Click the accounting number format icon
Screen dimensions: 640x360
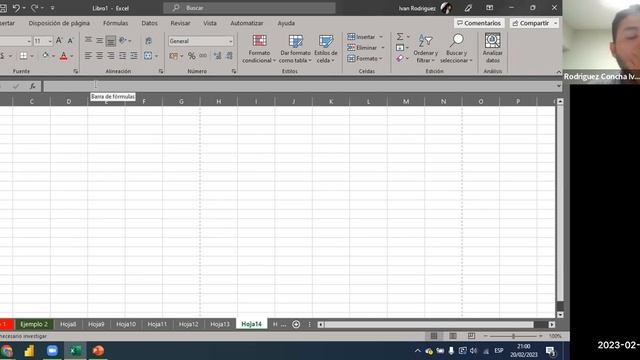[x=173, y=56]
